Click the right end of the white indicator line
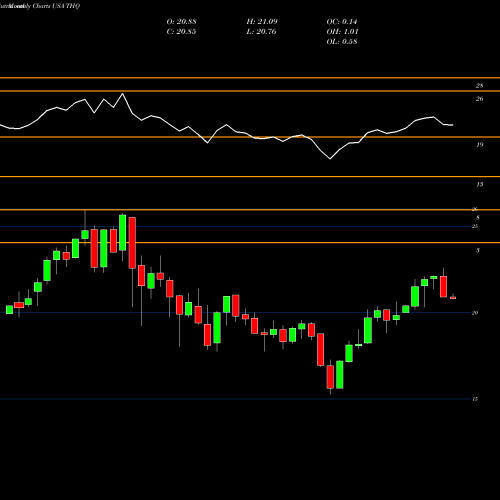This screenshot has height=500, width=500. point(452,125)
